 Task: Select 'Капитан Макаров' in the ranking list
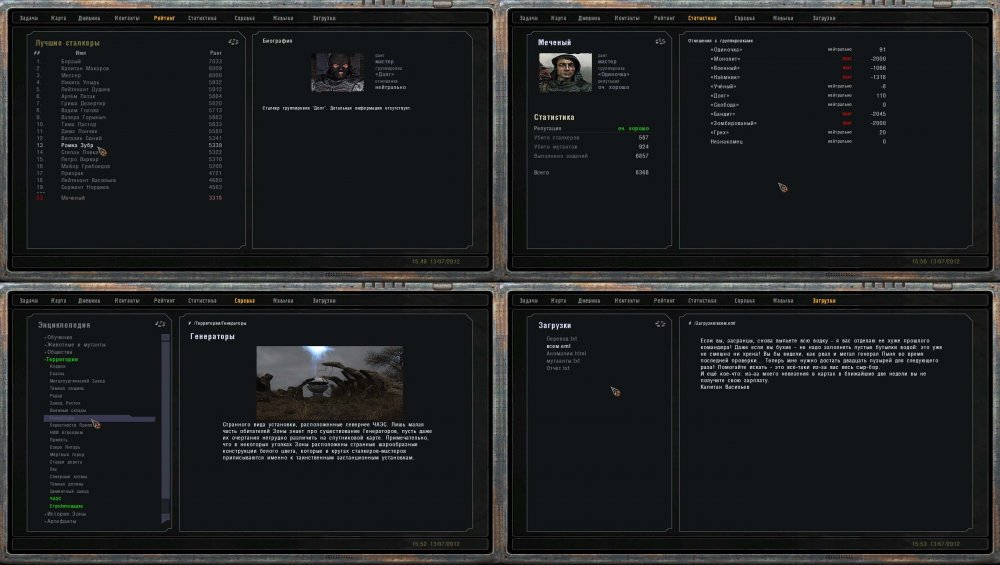pos(128,68)
